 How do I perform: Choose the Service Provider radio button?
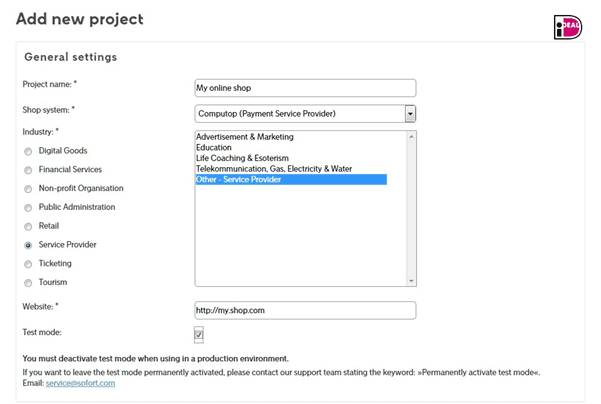pyautogui.click(x=28, y=245)
